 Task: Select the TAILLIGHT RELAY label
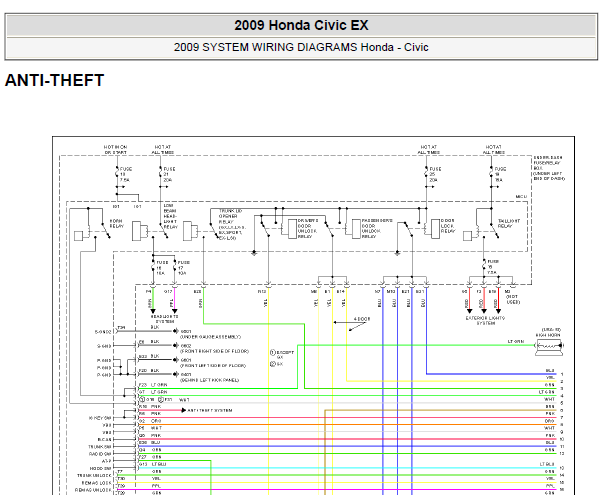[509, 224]
